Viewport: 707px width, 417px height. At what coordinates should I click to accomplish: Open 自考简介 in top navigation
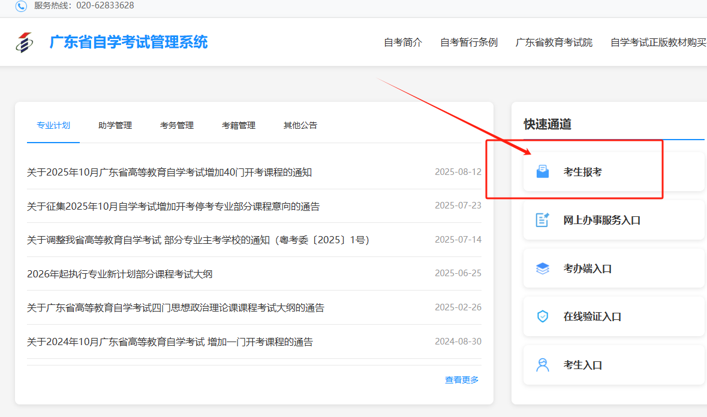(x=403, y=42)
